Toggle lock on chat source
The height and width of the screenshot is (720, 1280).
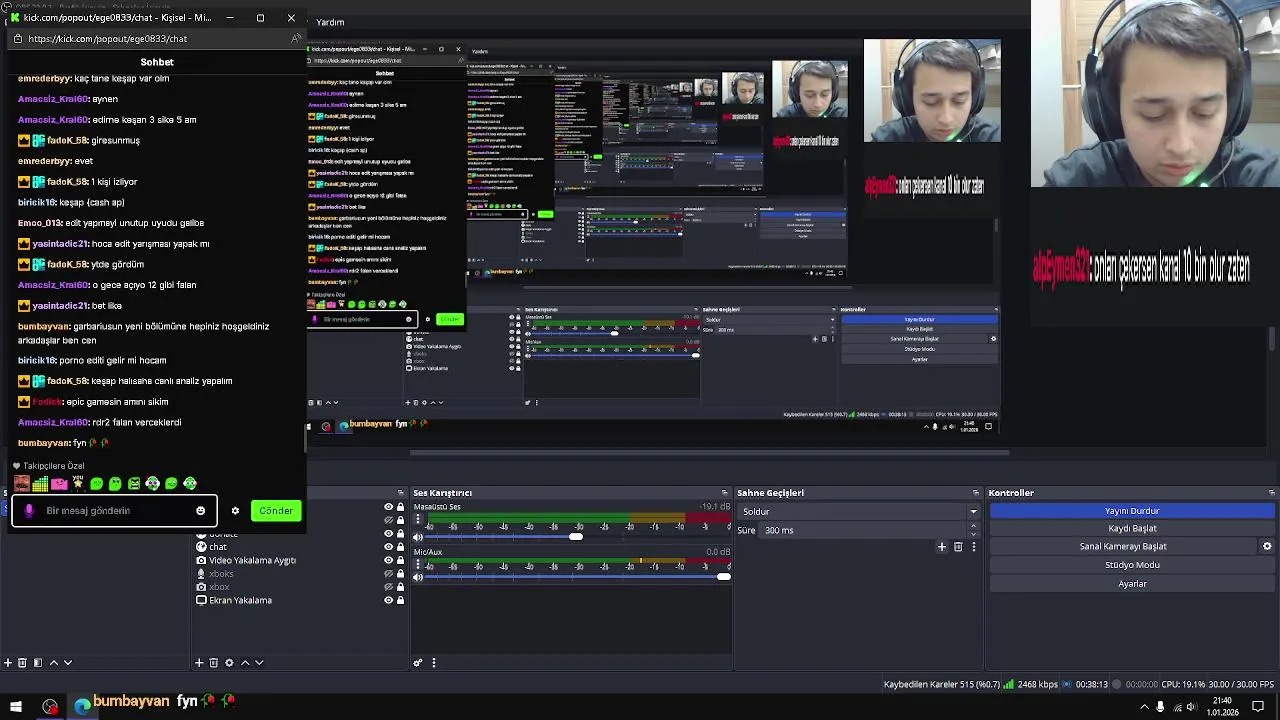pos(401,547)
